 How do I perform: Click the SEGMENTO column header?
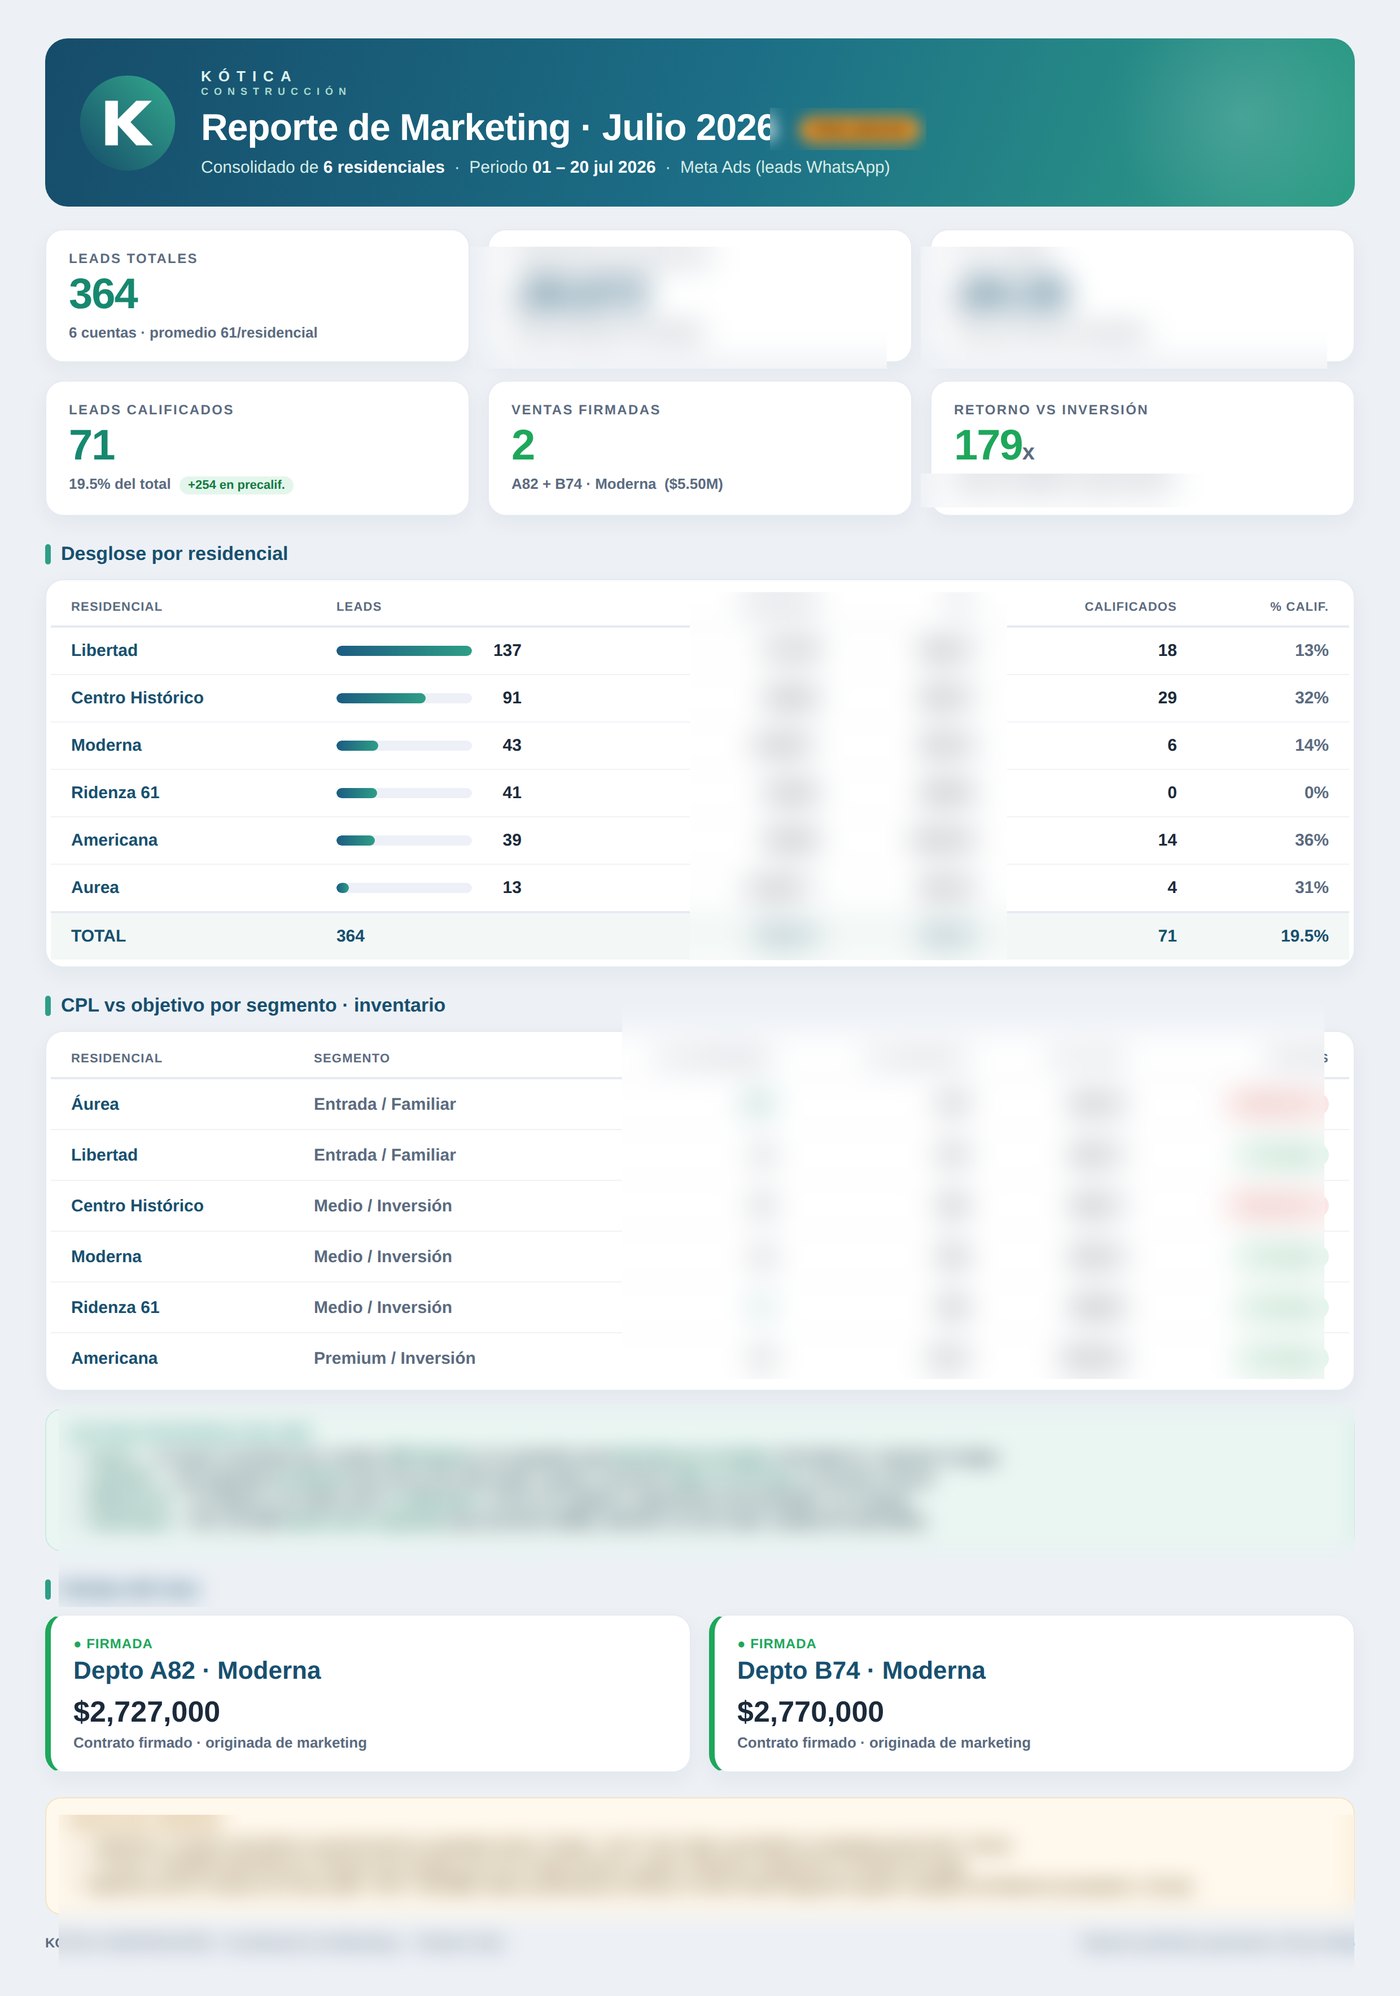(352, 1058)
